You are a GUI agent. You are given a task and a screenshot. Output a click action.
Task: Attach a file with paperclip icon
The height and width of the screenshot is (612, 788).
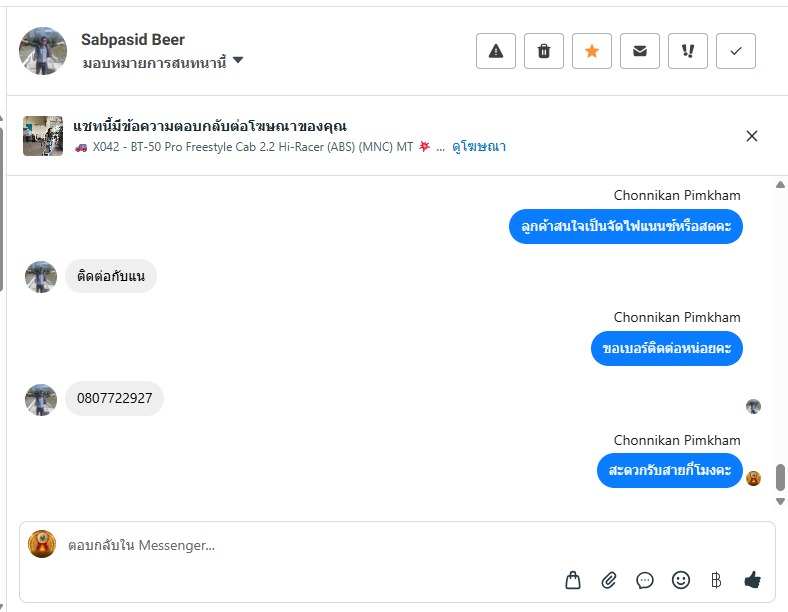[x=609, y=580]
